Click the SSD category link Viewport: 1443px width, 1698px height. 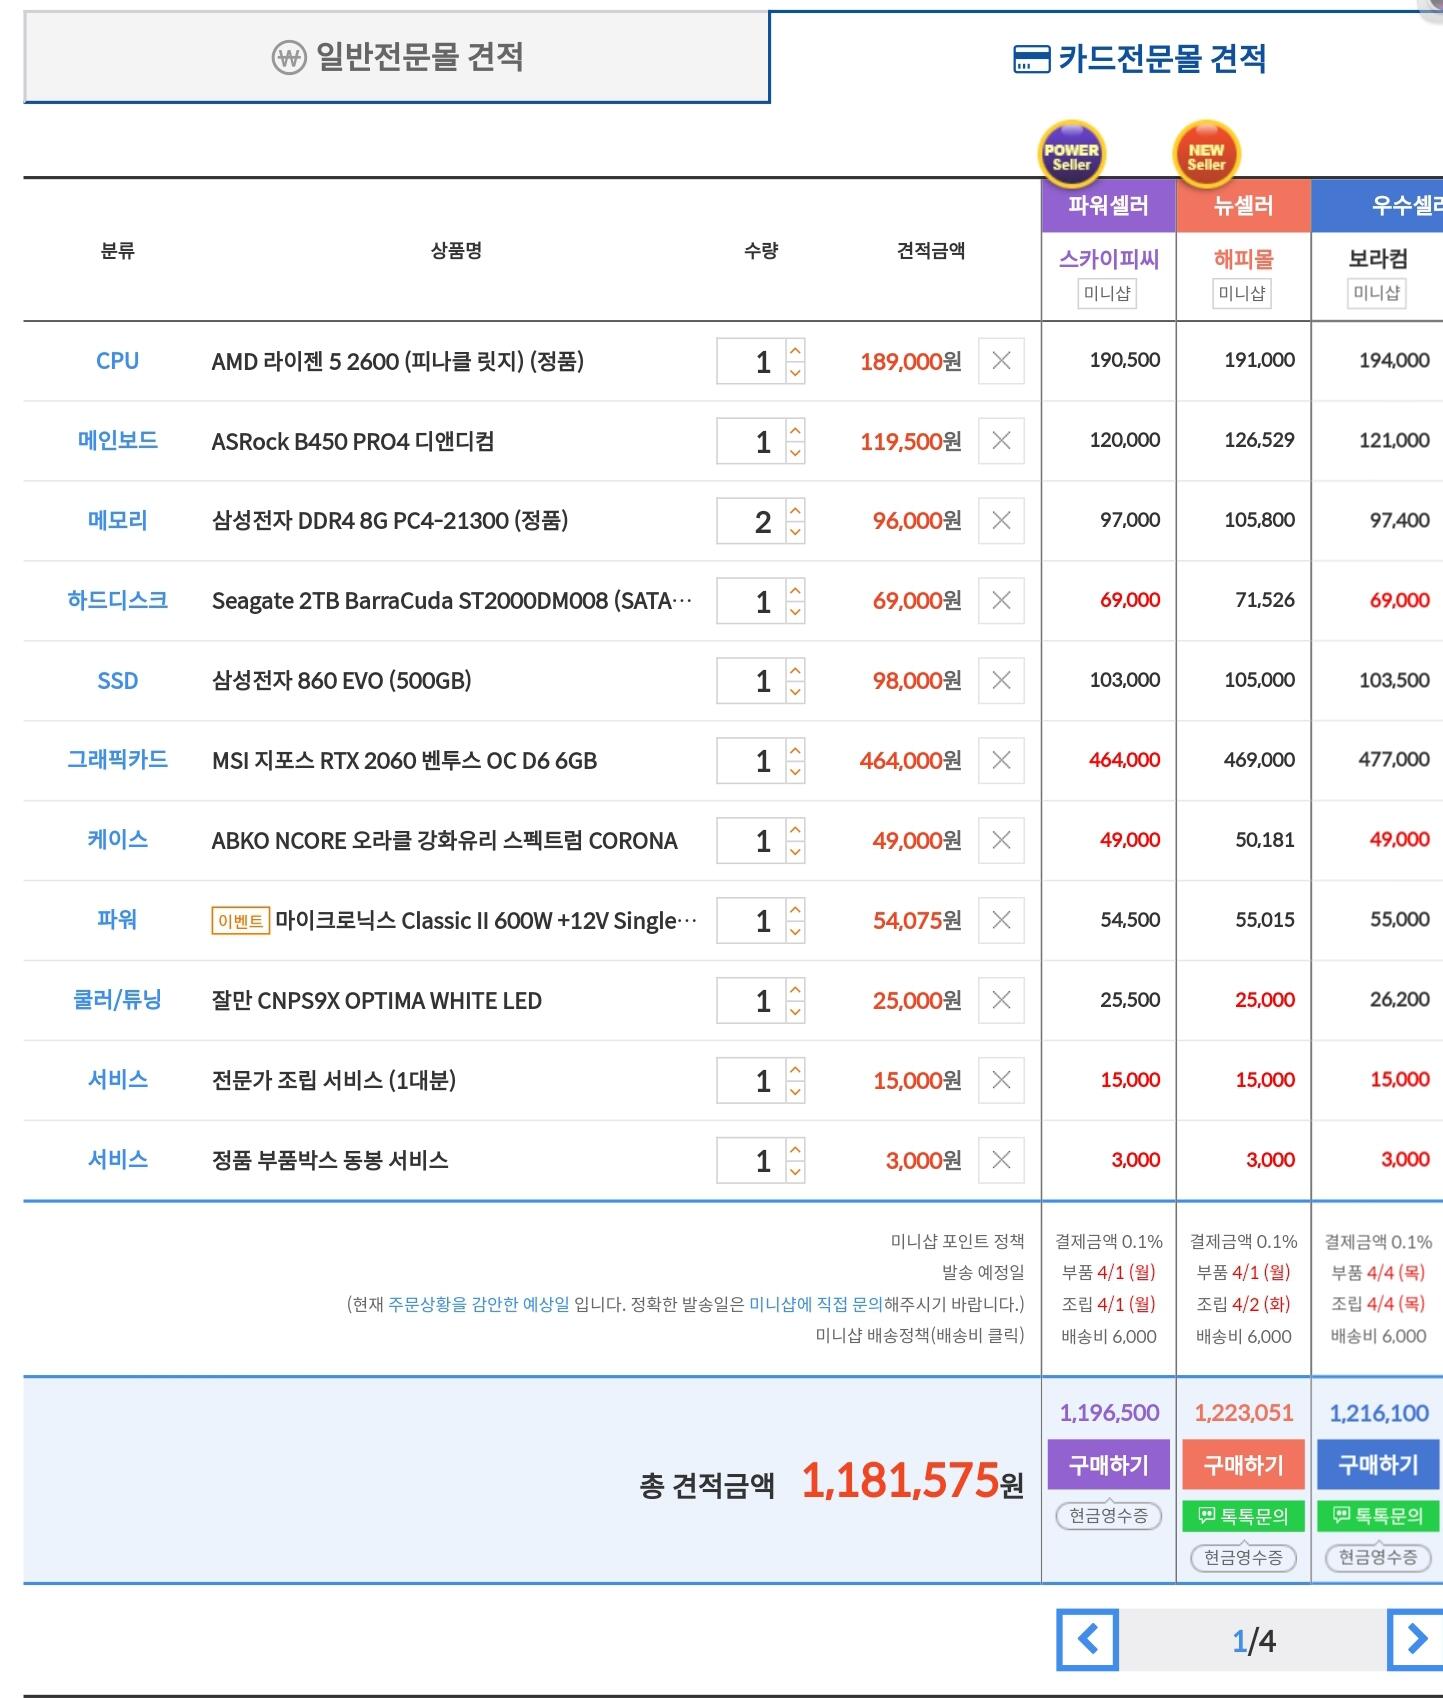pos(117,681)
